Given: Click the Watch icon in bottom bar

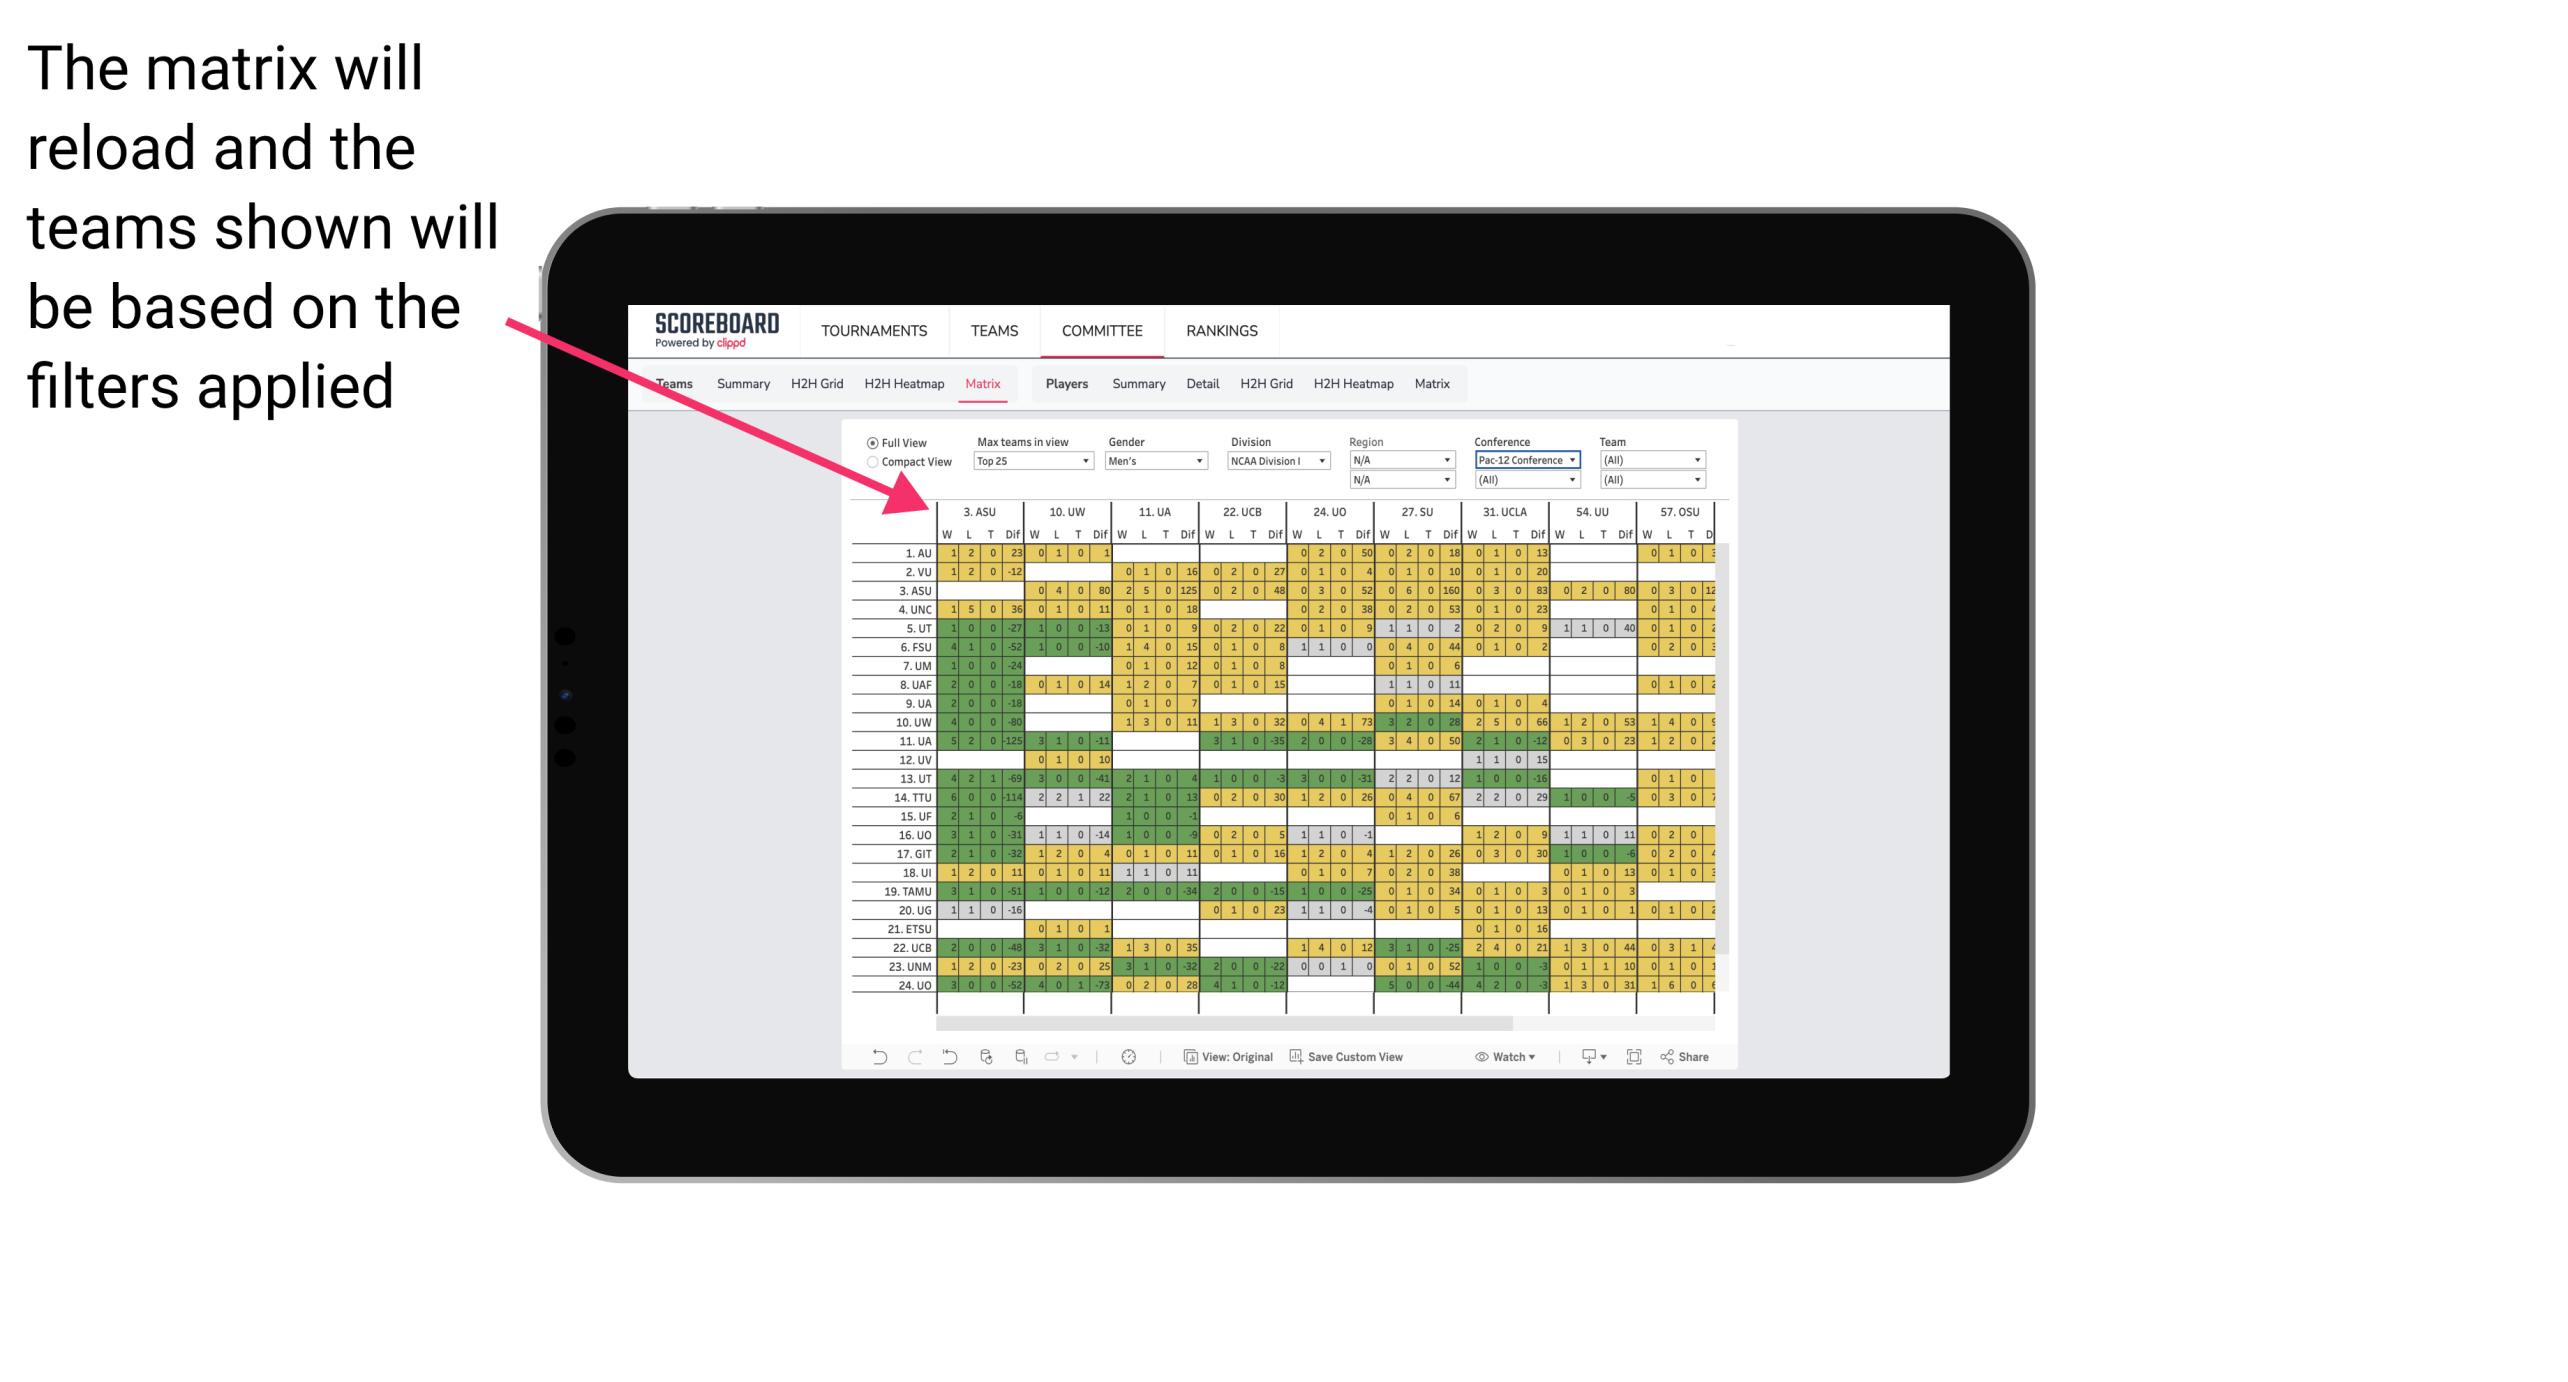Looking at the screenshot, I should point(1482,1057).
